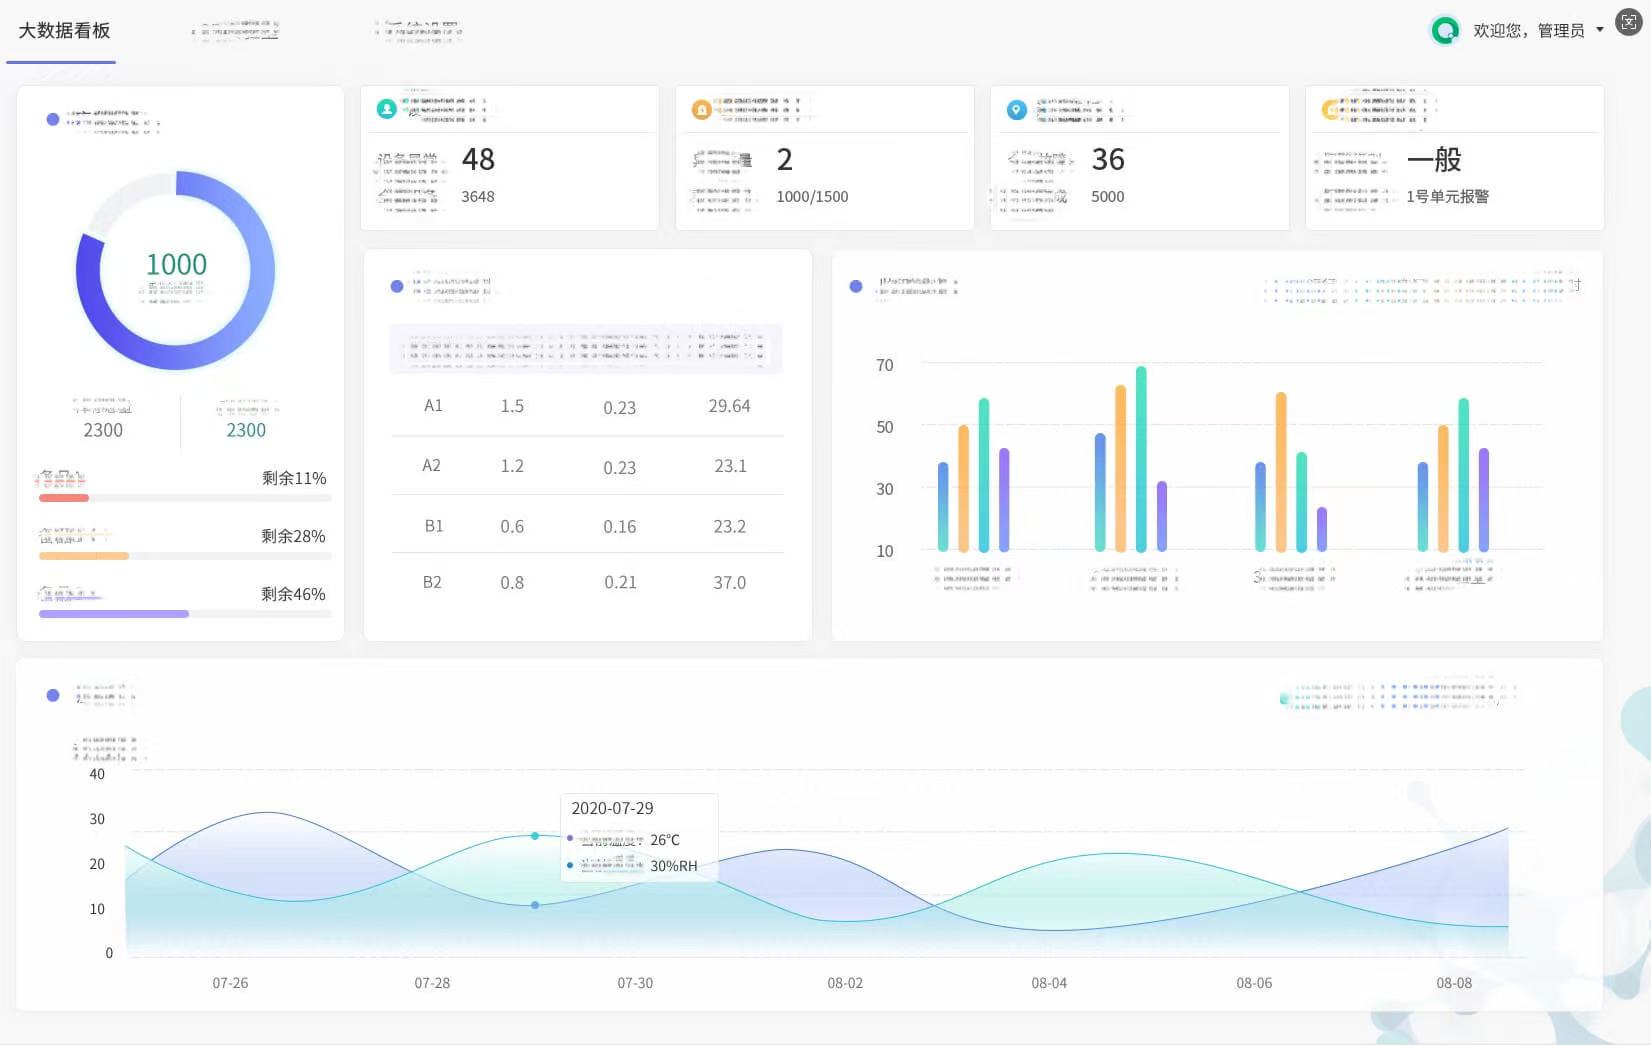The height and width of the screenshot is (1045, 1651).
Task: Click the purple progress bar labeled 剩余46%
Action: pyautogui.click(x=114, y=614)
